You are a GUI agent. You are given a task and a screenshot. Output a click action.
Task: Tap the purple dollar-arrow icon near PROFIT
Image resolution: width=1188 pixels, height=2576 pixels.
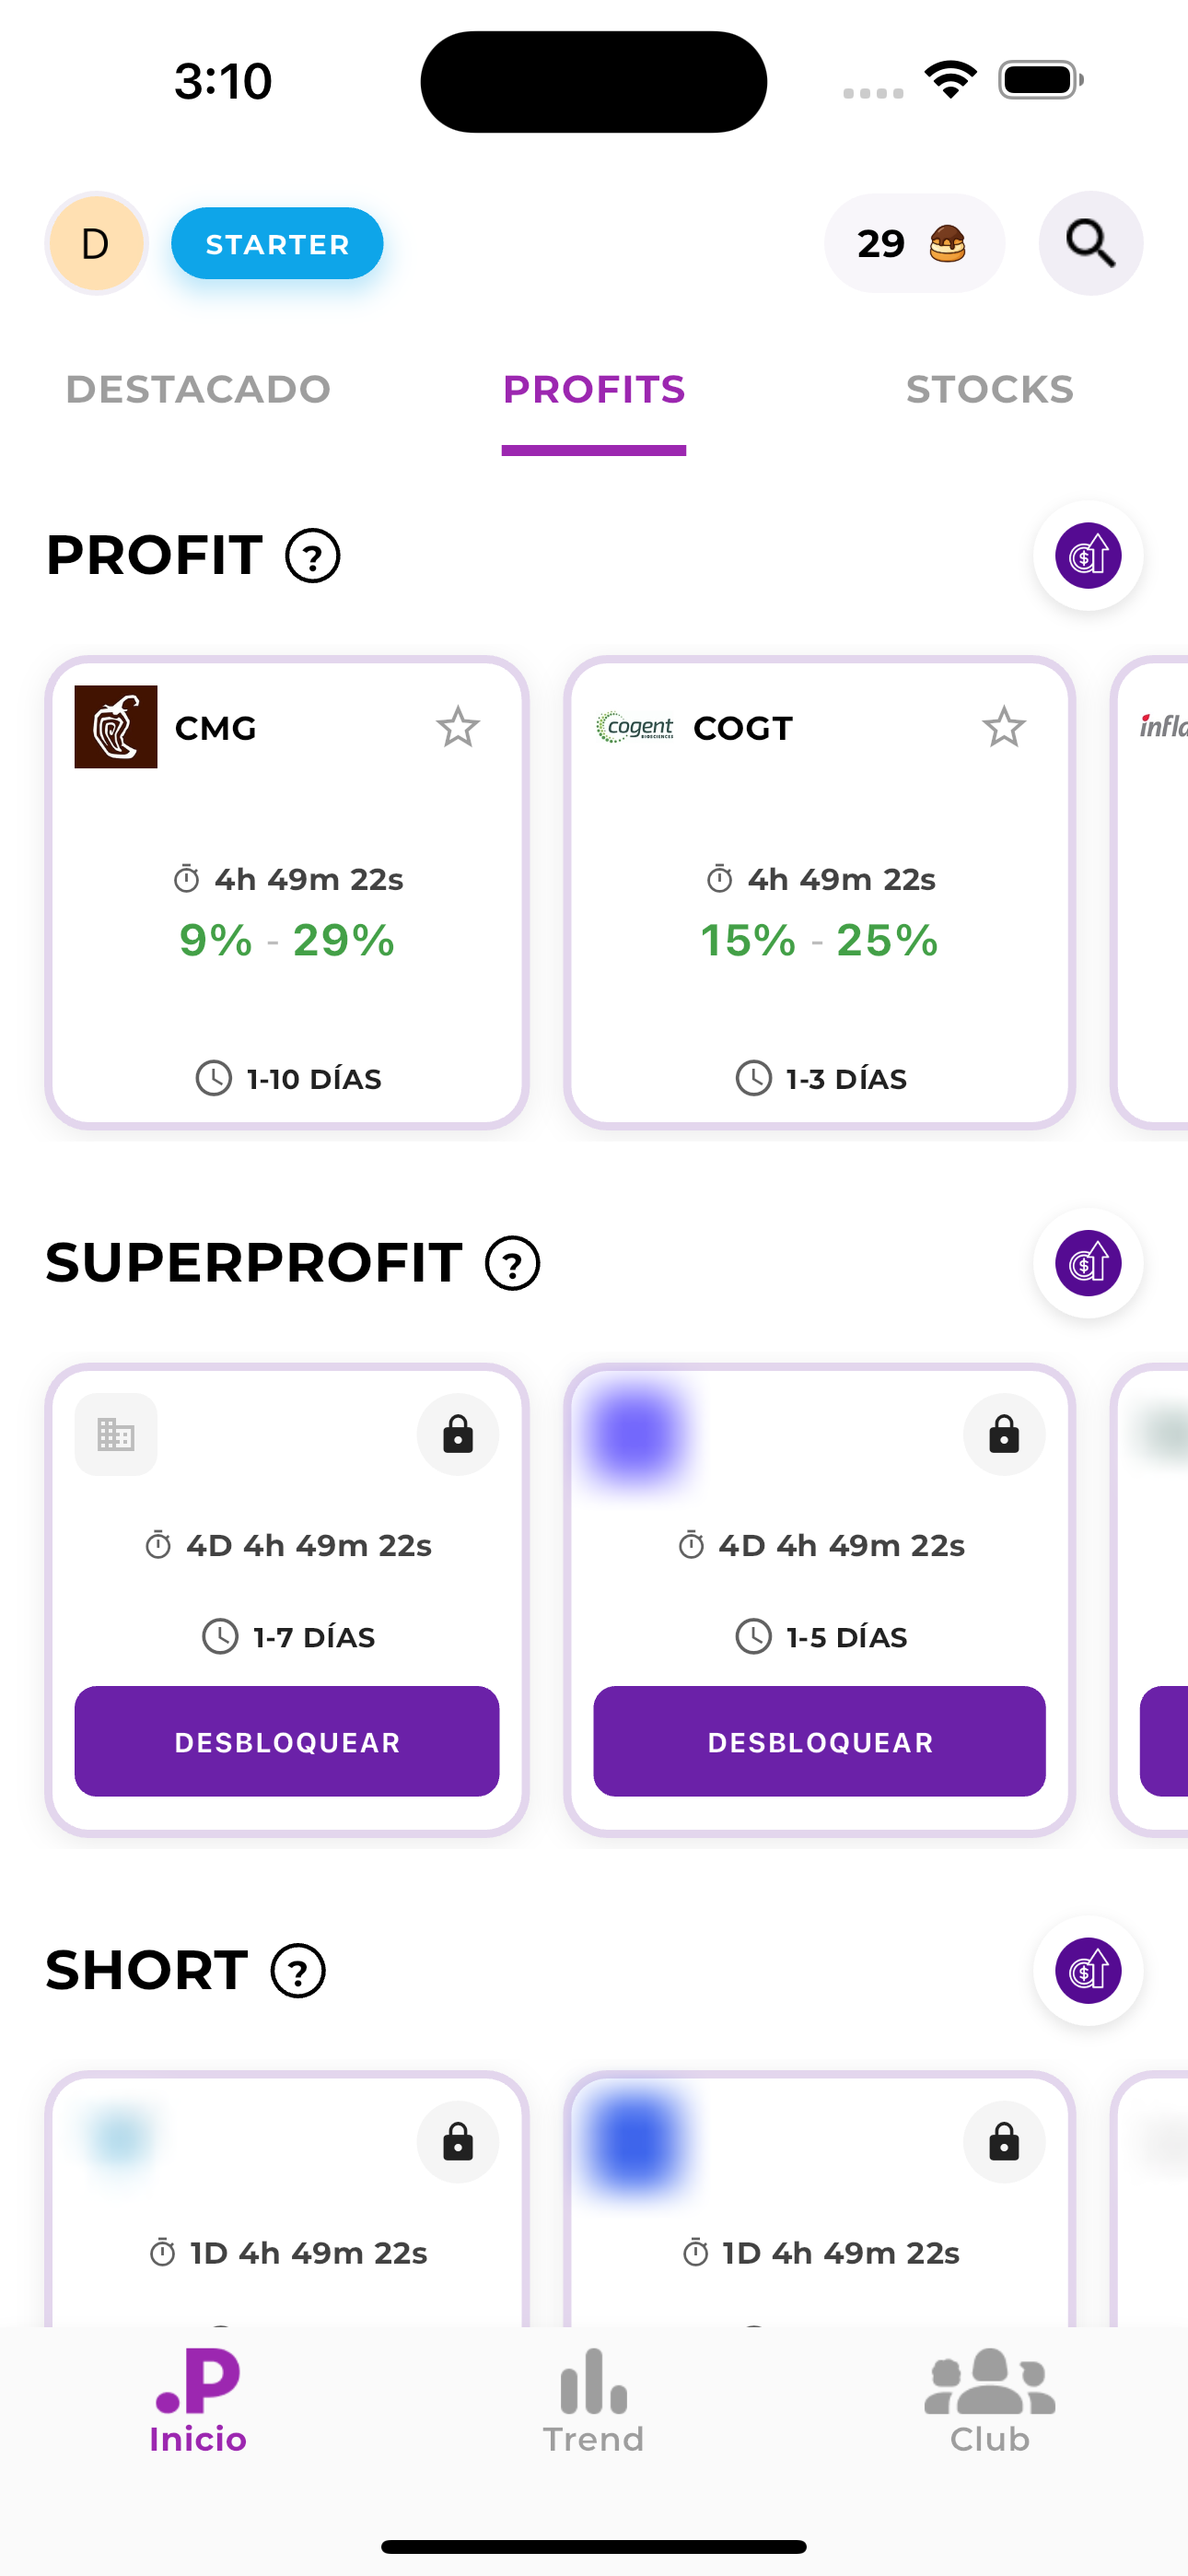[1088, 555]
